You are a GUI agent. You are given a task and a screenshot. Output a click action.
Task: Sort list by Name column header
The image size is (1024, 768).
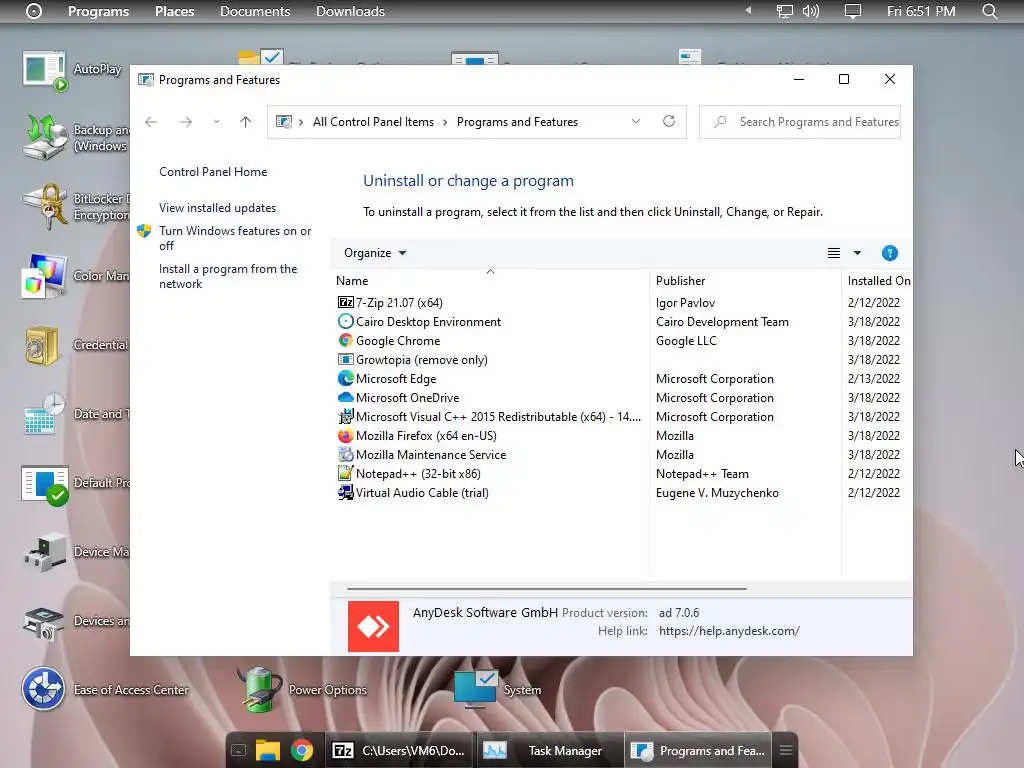(x=352, y=281)
